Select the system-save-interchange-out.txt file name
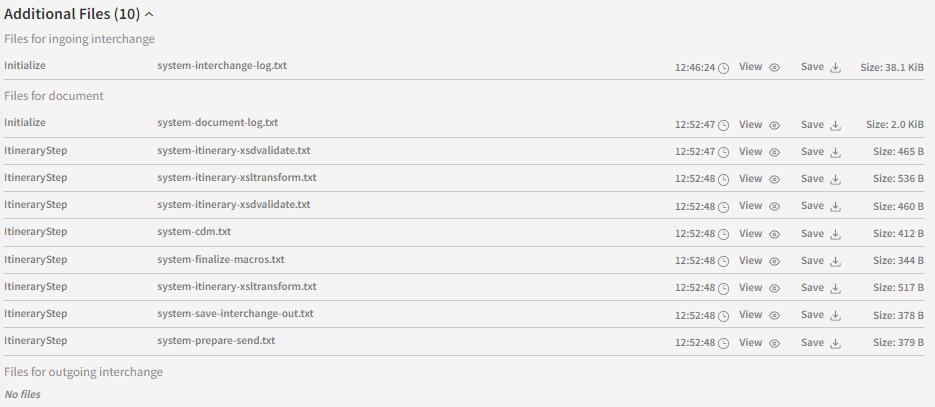This screenshot has height=407, width=935. [235, 313]
